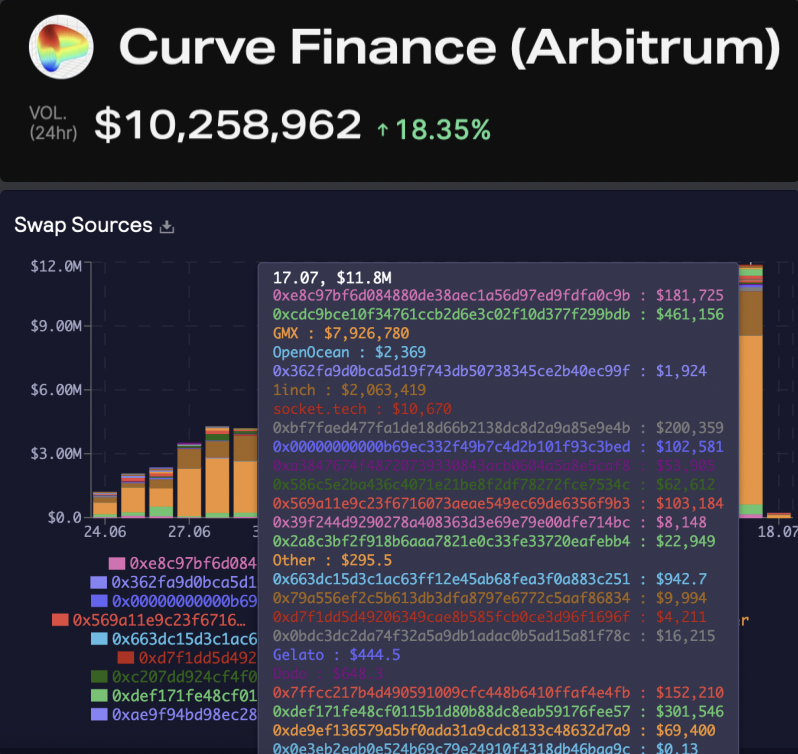Screen dimensions: 798x754
Task: Click tooltip header 17.07, $11.8M
Action: pyautogui.click(x=332, y=278)
